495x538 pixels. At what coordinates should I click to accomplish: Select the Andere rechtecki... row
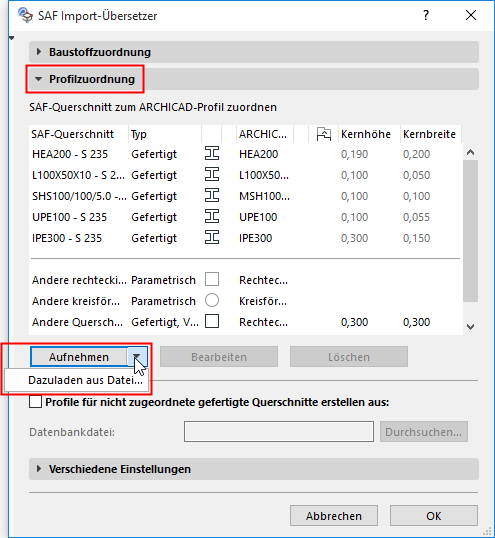[x=245, y=280]
